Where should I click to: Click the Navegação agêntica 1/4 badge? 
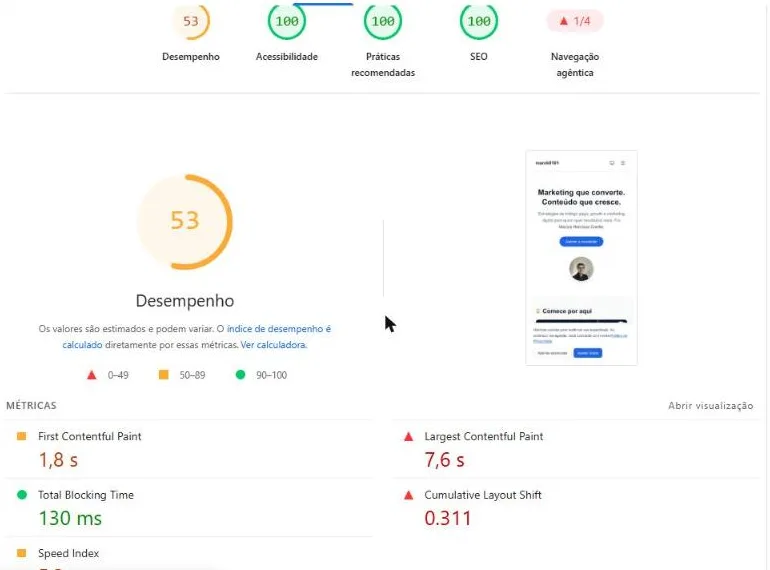575,21
